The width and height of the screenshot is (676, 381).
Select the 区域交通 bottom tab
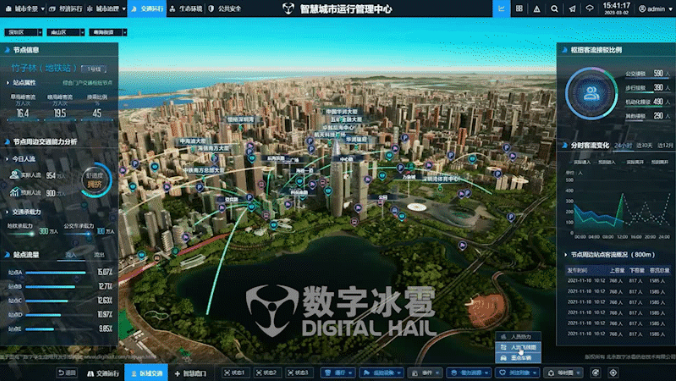[146, 373]
